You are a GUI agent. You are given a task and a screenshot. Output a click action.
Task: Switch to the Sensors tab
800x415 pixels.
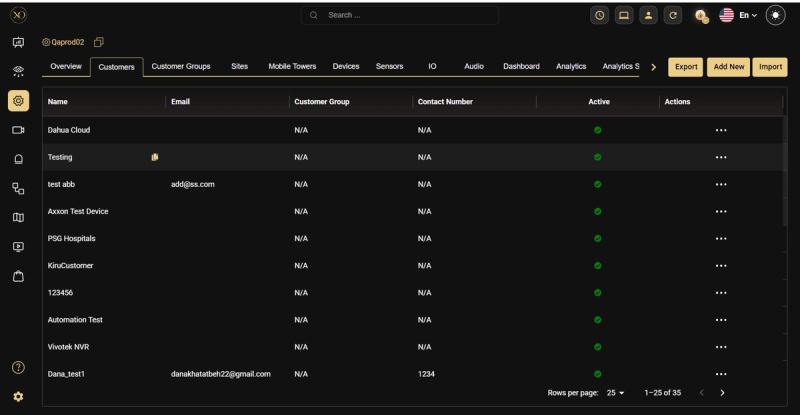[x=389, y=66]
